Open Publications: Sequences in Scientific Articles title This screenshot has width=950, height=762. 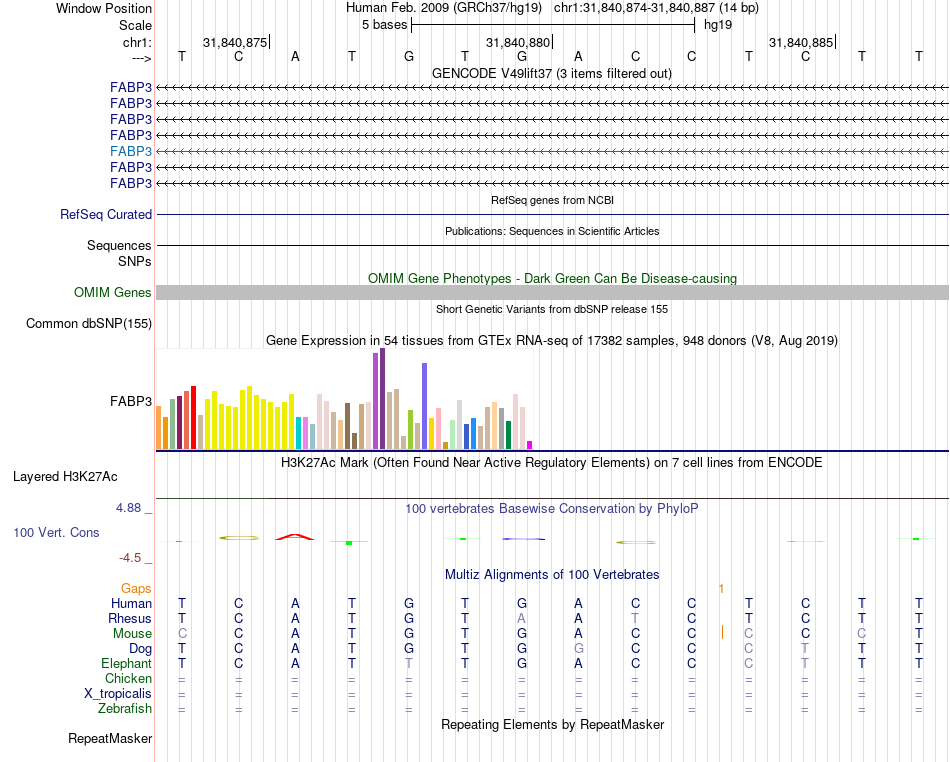click(x=552, y=231)
